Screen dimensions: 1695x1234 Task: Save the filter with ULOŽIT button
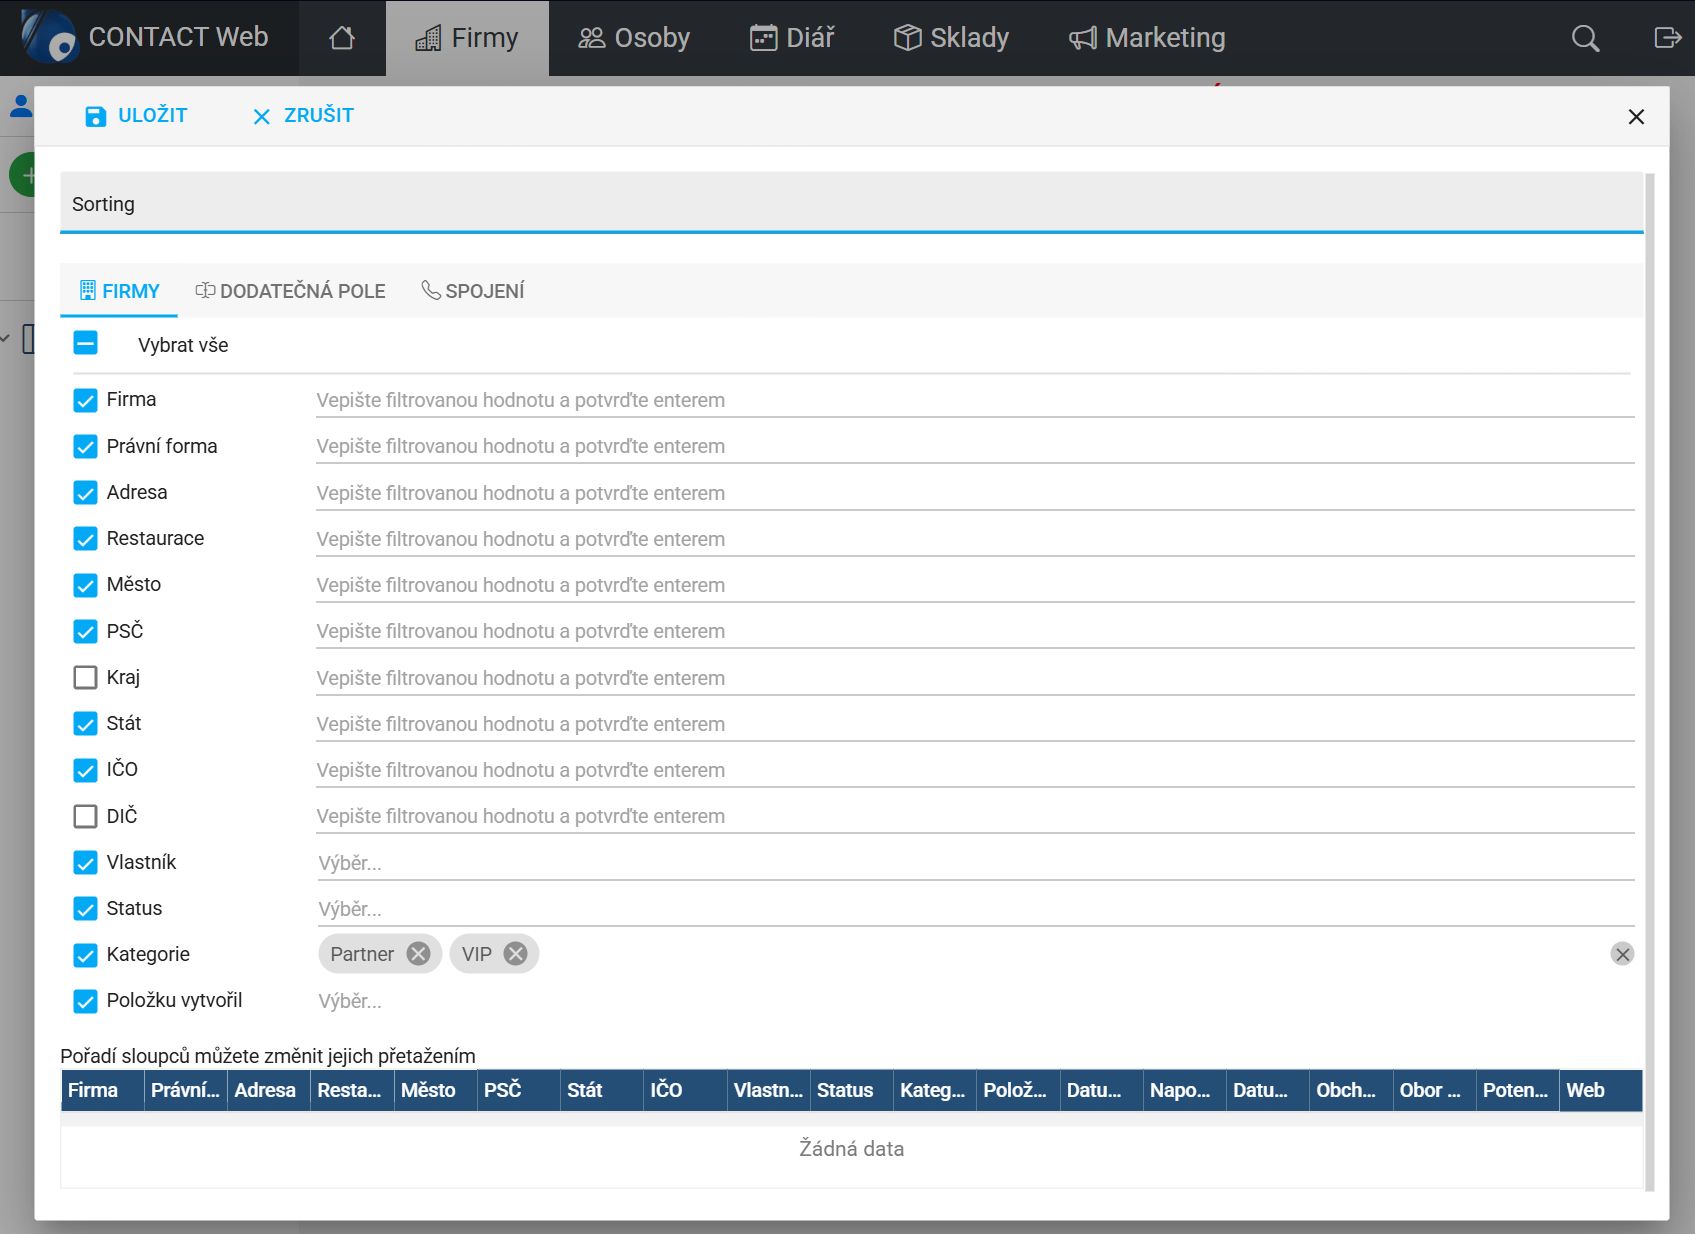(x=136, y=115)
